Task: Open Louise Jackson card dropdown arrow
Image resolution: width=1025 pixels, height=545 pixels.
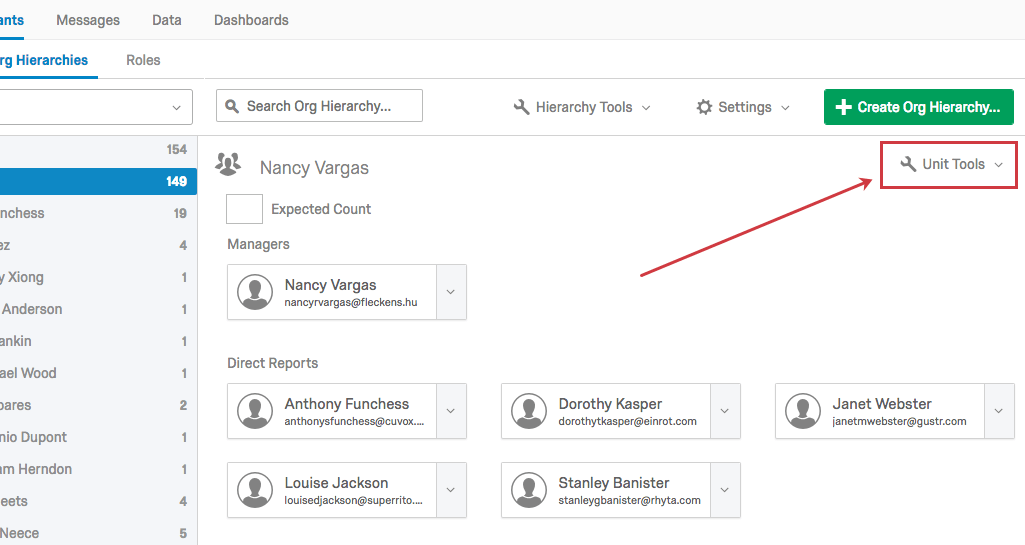Action: pyautogui.click(x=451, y=490)
